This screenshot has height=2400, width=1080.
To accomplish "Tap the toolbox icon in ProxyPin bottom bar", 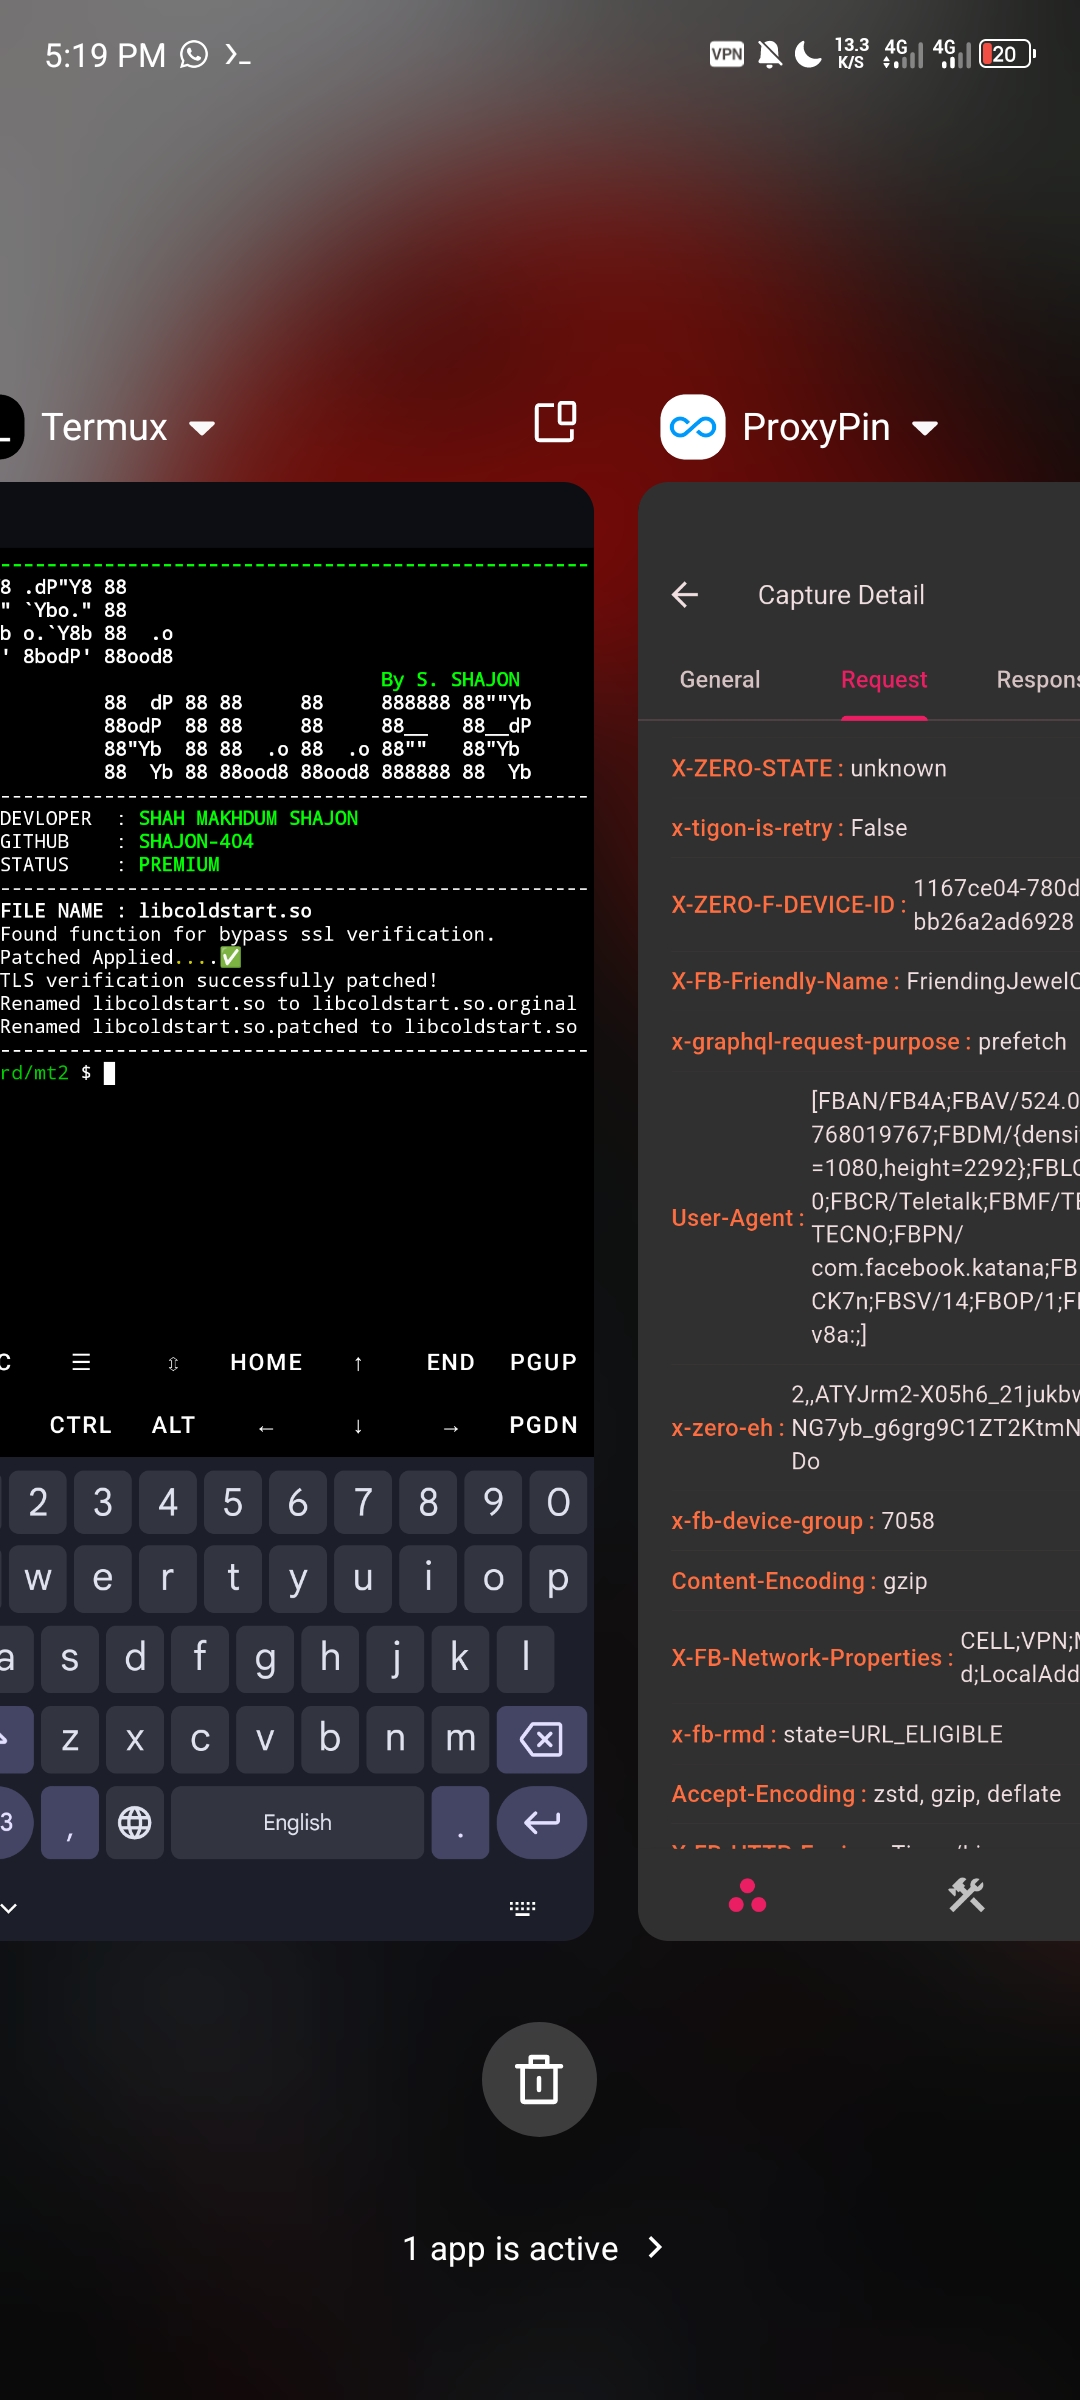I will [x=966, y=1895].
